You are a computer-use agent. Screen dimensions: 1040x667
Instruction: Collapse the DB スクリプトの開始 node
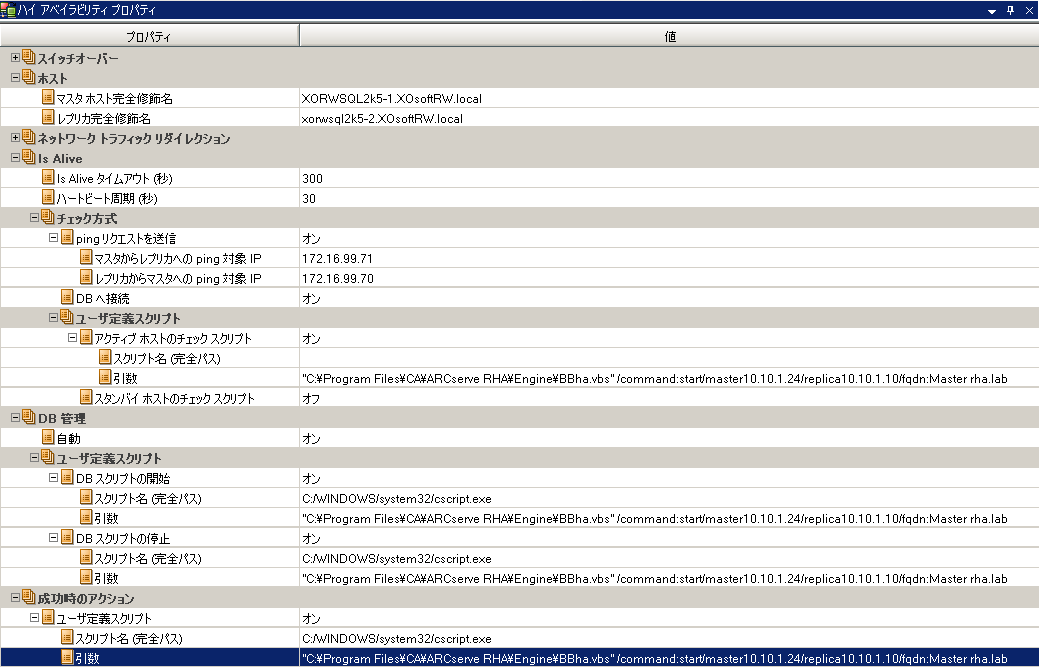coord(53,477)
